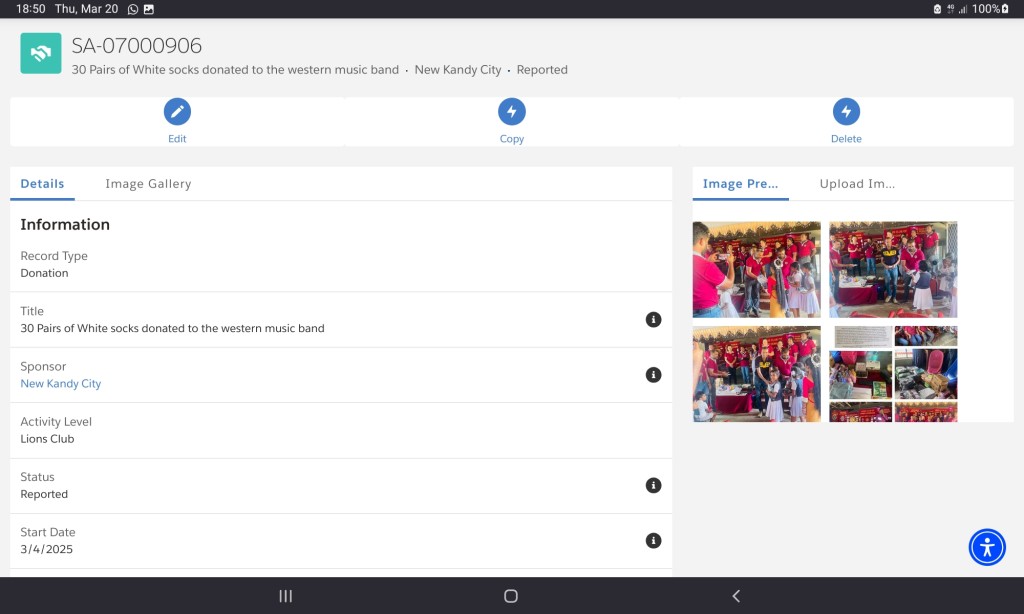1024x614 pixels.
Task: Tap the Copy label text
Action: click(x=511, y=138)
